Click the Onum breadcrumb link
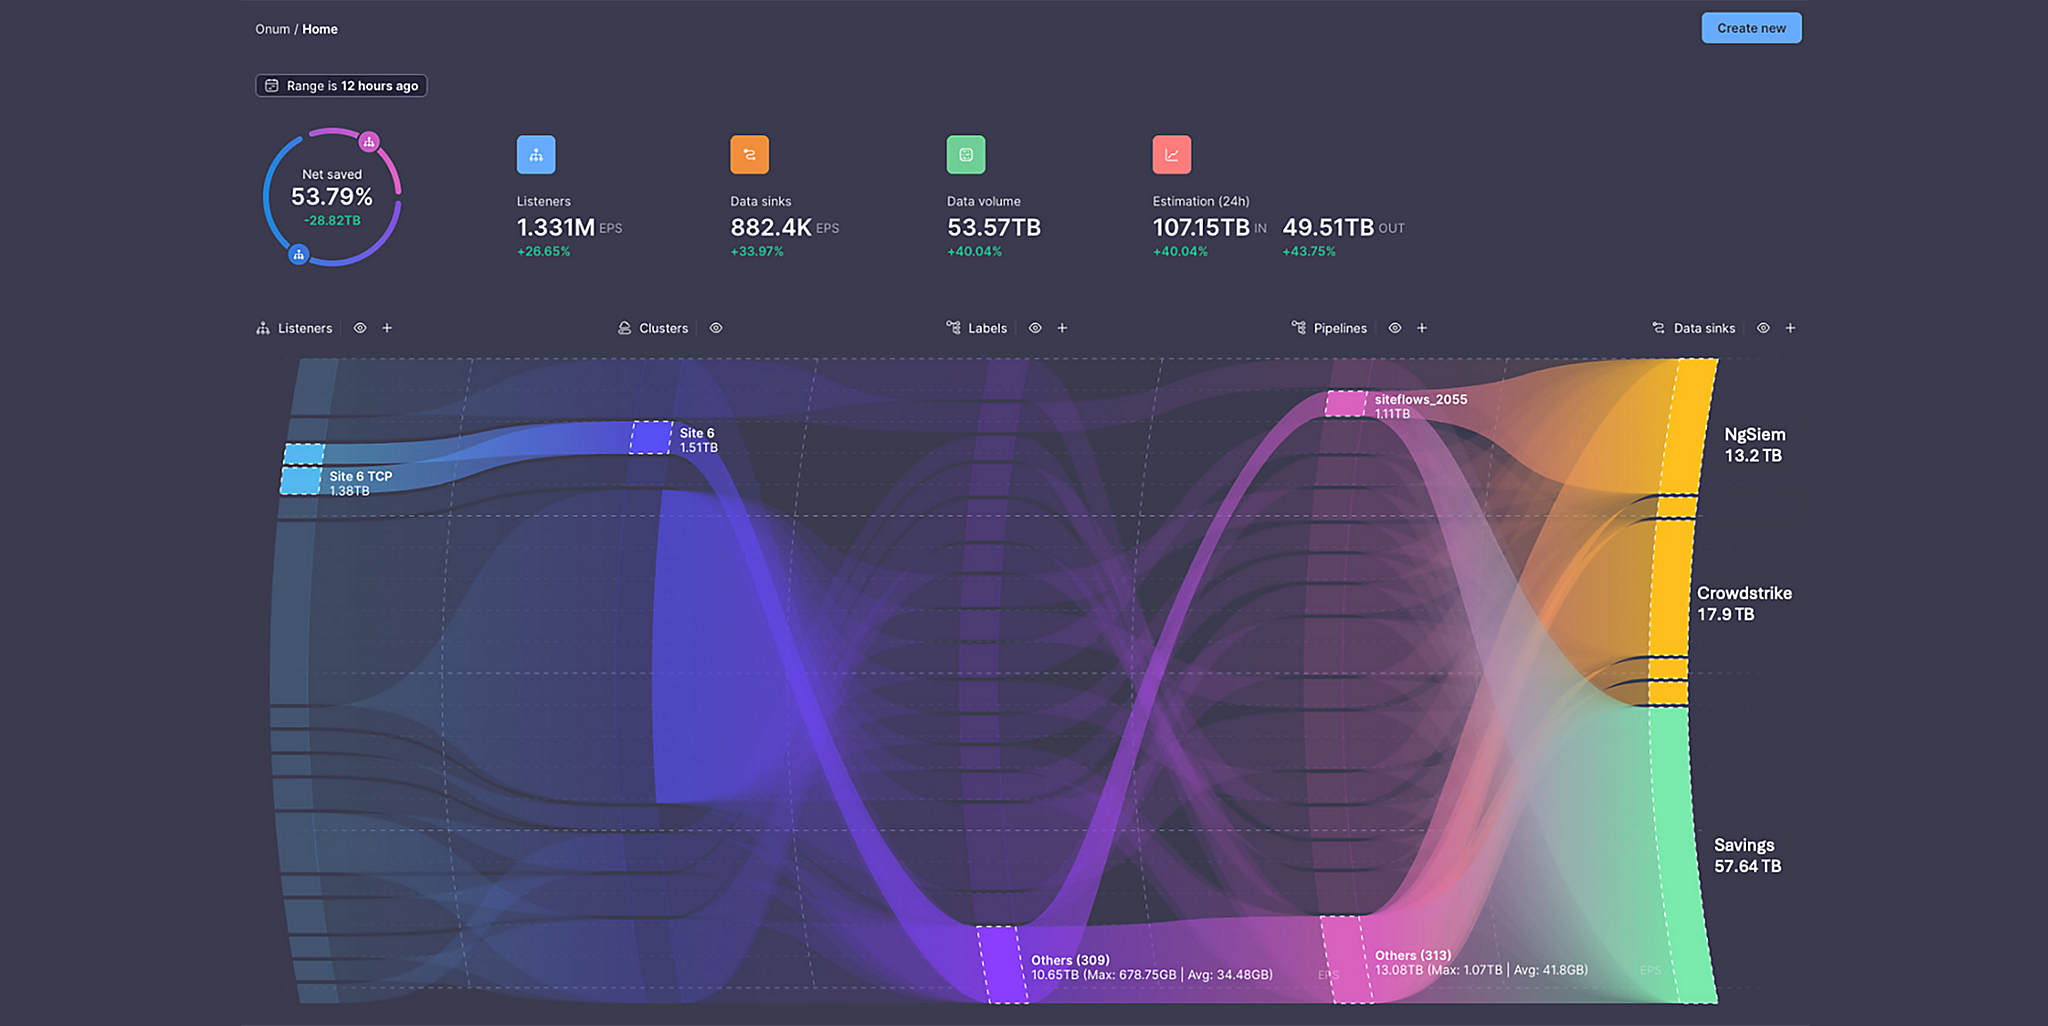 coord(271,29)
